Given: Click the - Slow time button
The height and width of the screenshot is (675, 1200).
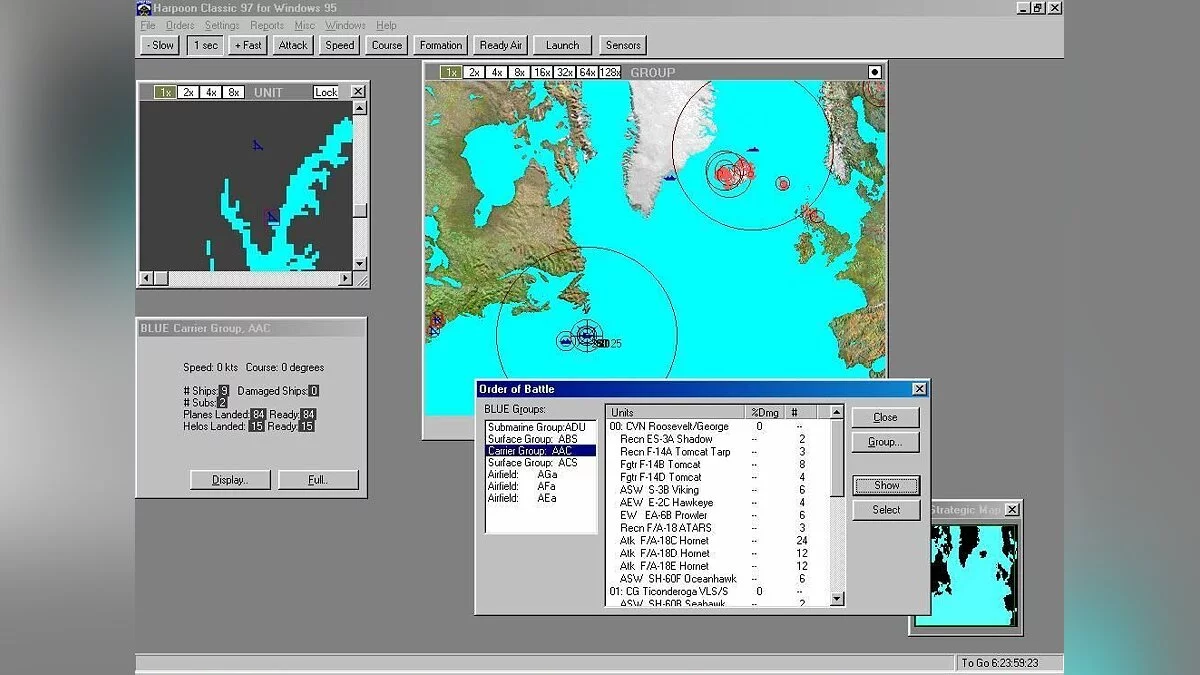Looking at the screenshot, I should (x=159, y=45).
